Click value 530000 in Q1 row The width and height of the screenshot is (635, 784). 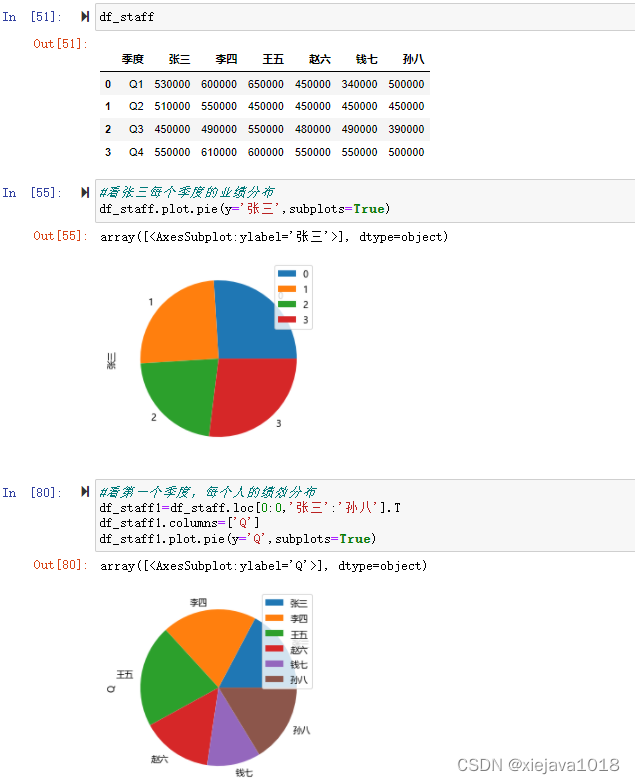[172, 84]
